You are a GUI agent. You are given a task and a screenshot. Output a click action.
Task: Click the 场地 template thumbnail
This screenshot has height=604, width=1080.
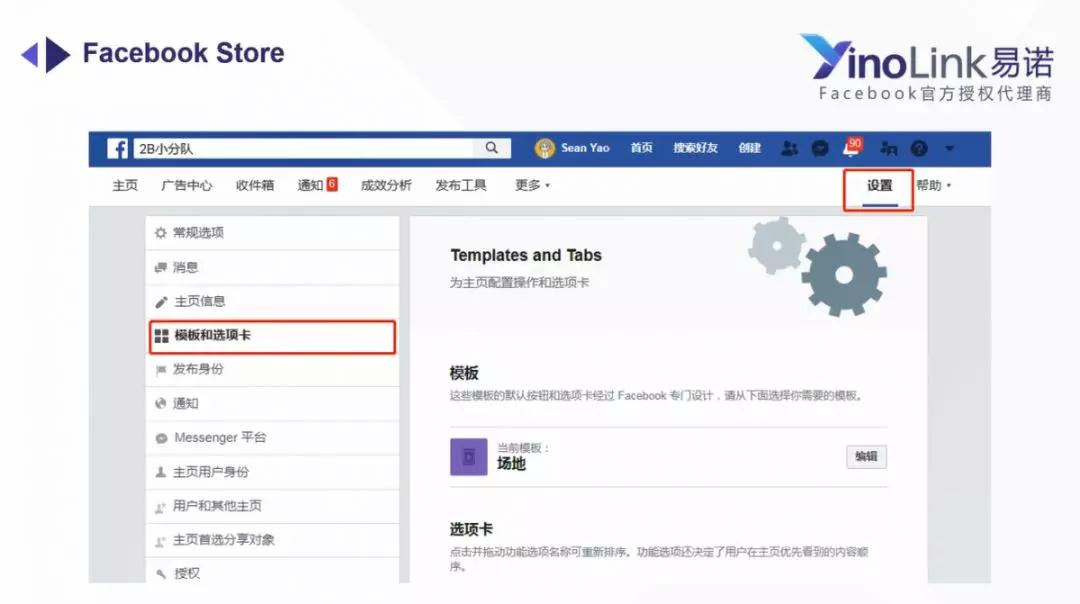[468, 456]
